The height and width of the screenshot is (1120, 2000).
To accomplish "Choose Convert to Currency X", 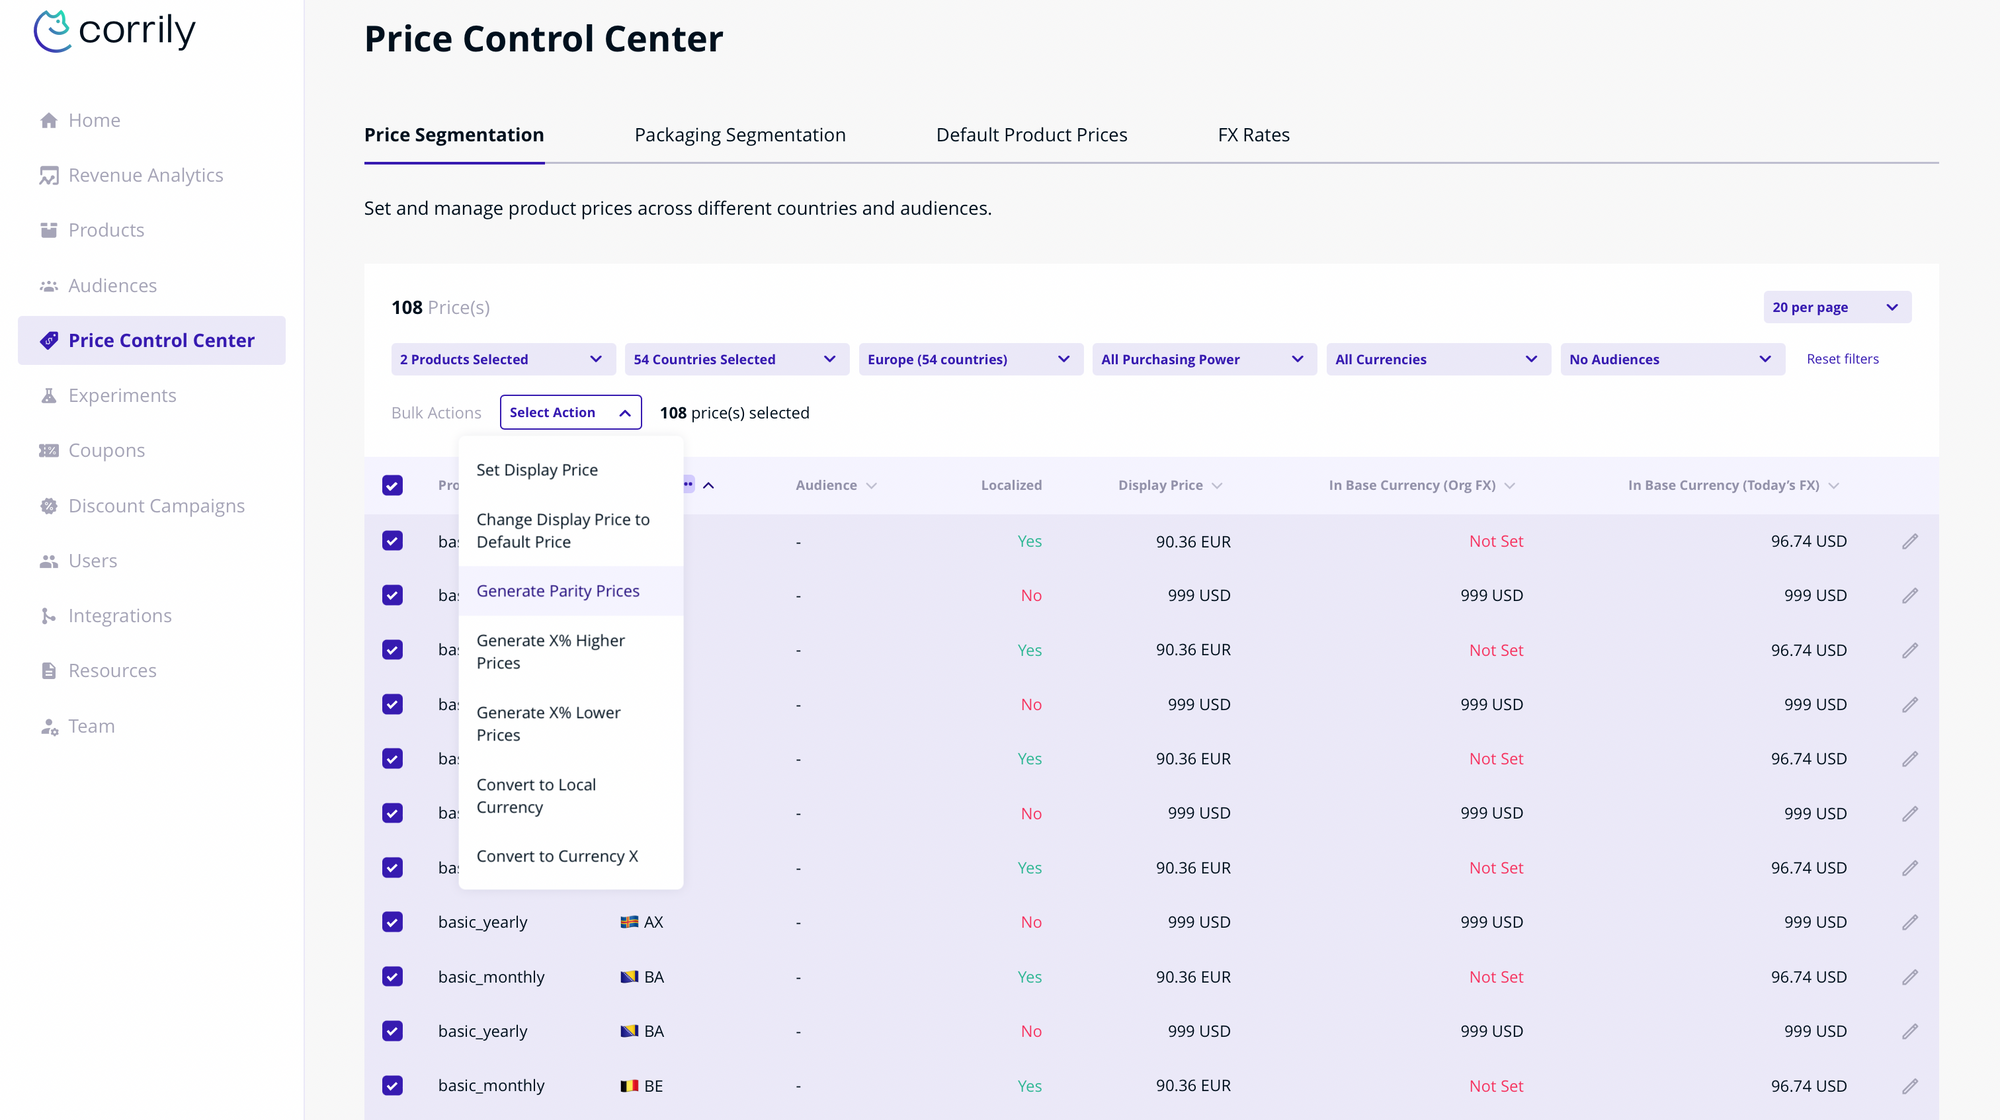I will 571,856.
